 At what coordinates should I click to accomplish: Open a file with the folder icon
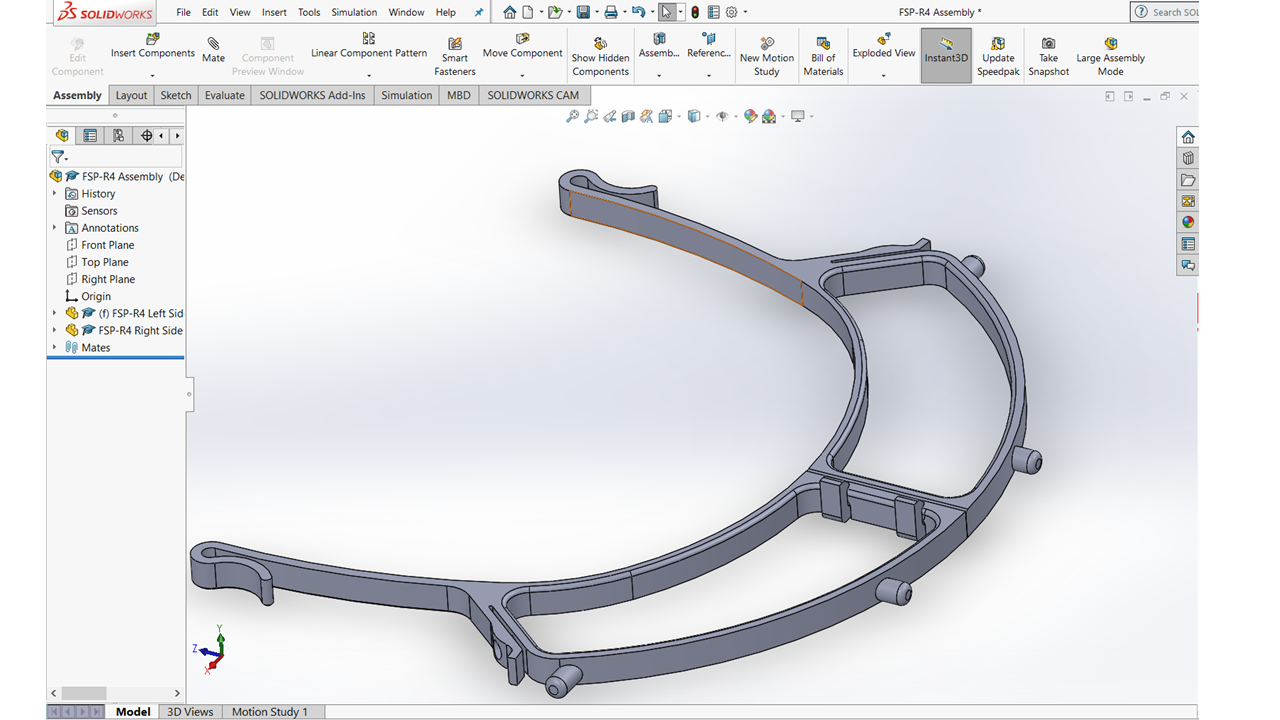click(554, 12)
